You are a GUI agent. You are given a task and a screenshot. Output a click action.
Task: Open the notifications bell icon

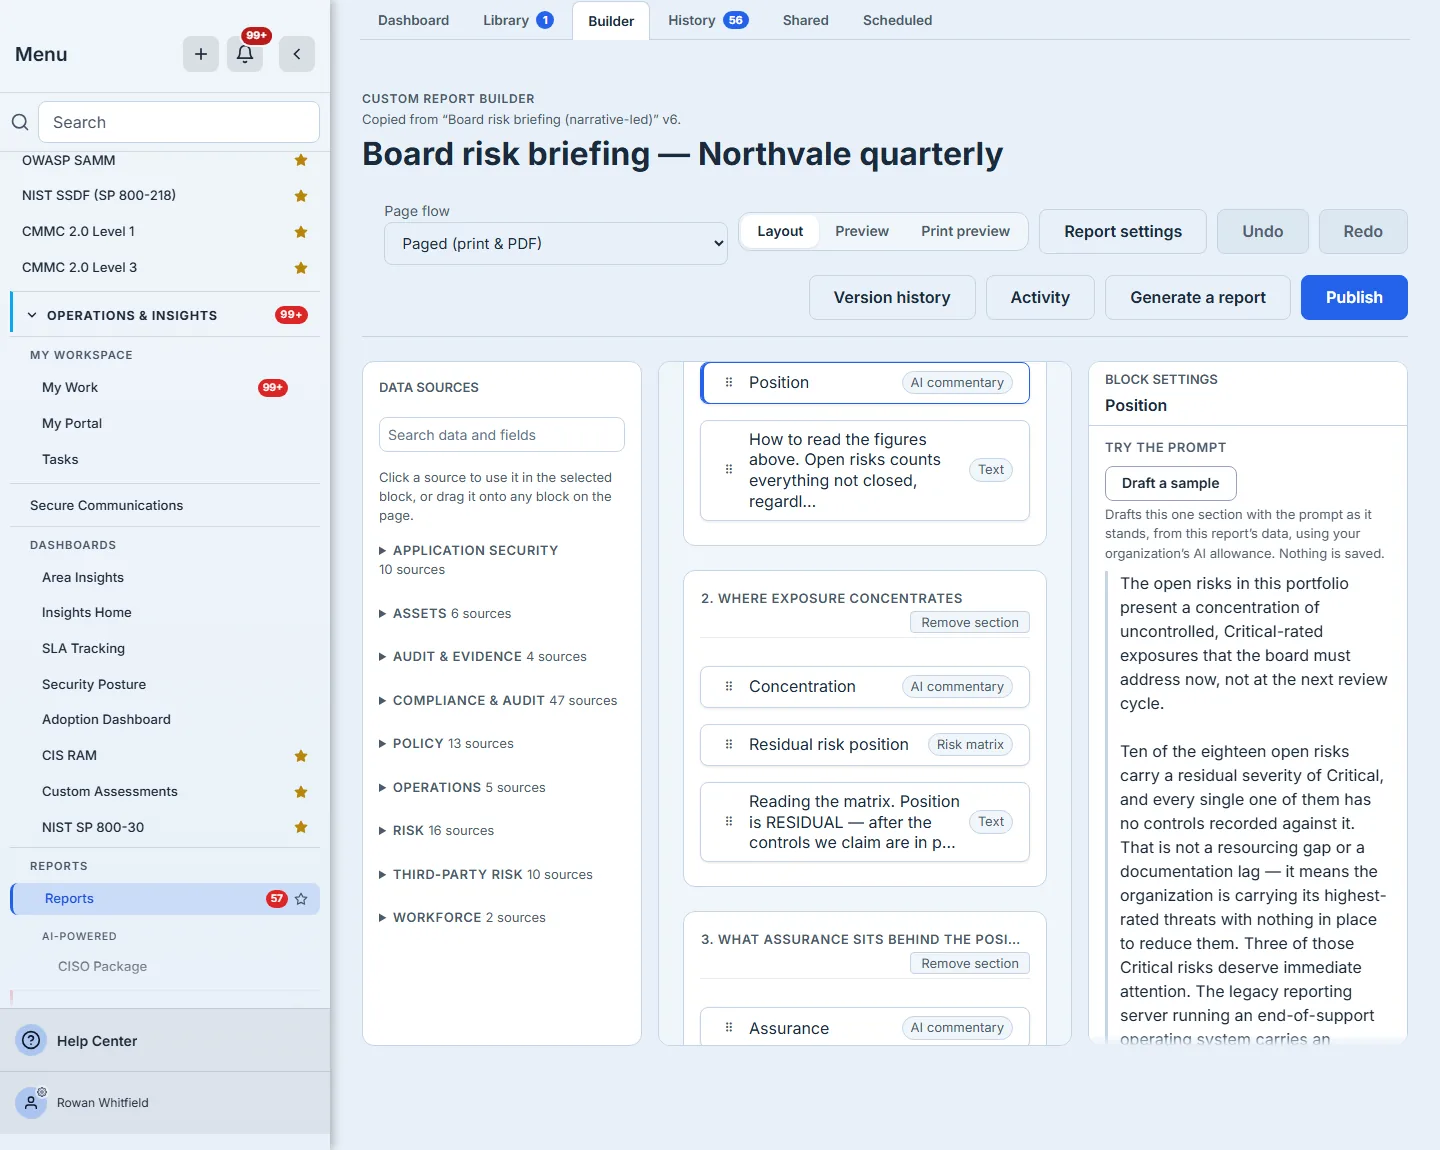pos(245,54)
